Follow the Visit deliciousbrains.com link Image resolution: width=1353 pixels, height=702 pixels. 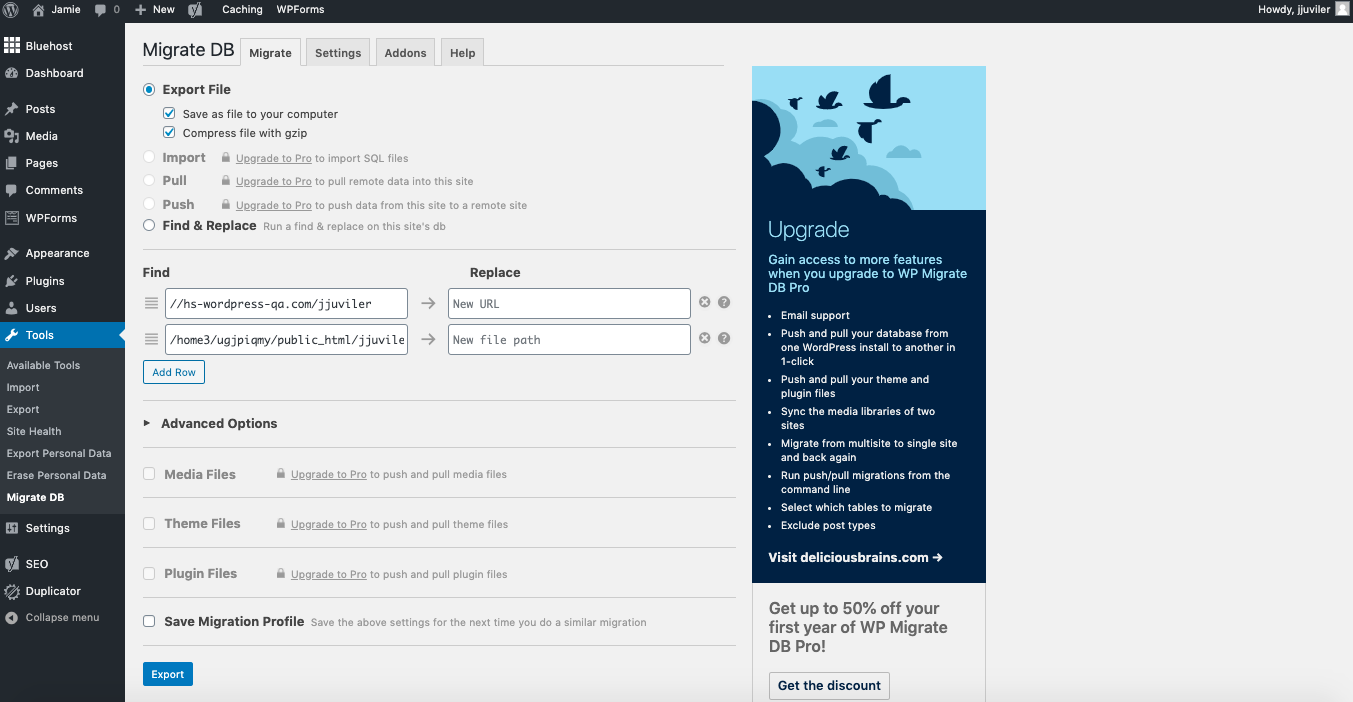856,557
